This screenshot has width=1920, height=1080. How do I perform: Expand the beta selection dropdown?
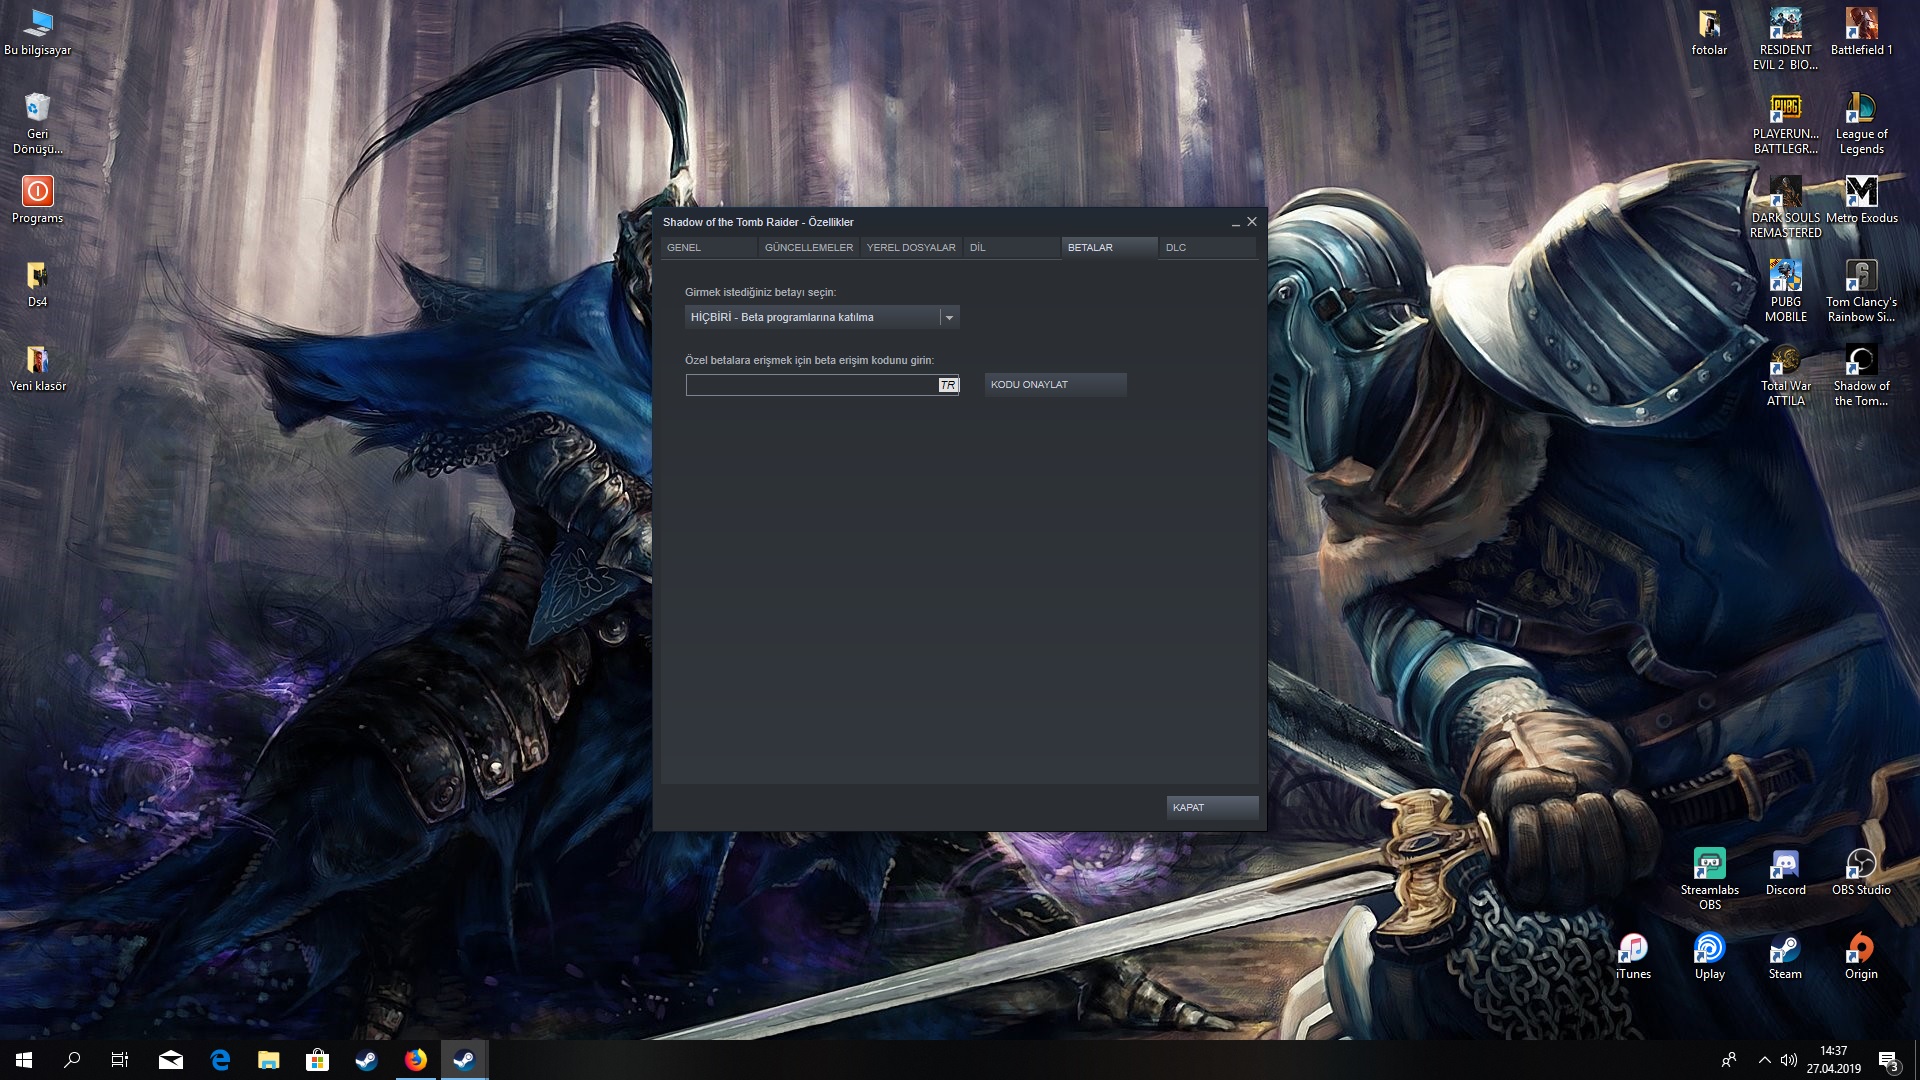[822, 317]
